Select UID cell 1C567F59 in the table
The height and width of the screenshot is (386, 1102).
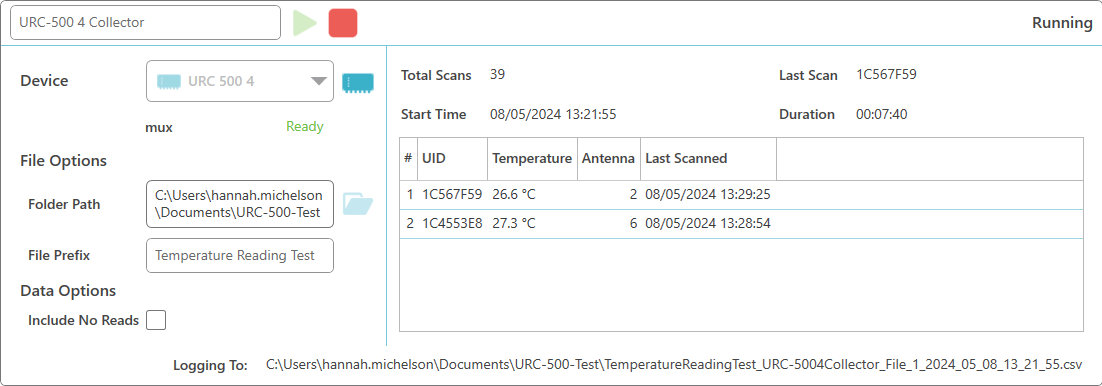pos(452,195)
